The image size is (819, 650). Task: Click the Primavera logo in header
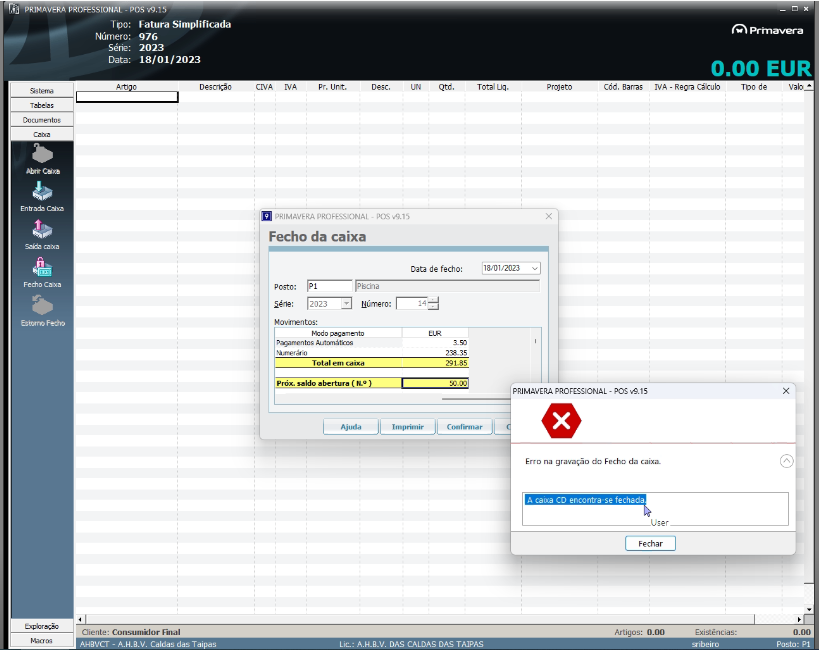[x=767, y=30]
